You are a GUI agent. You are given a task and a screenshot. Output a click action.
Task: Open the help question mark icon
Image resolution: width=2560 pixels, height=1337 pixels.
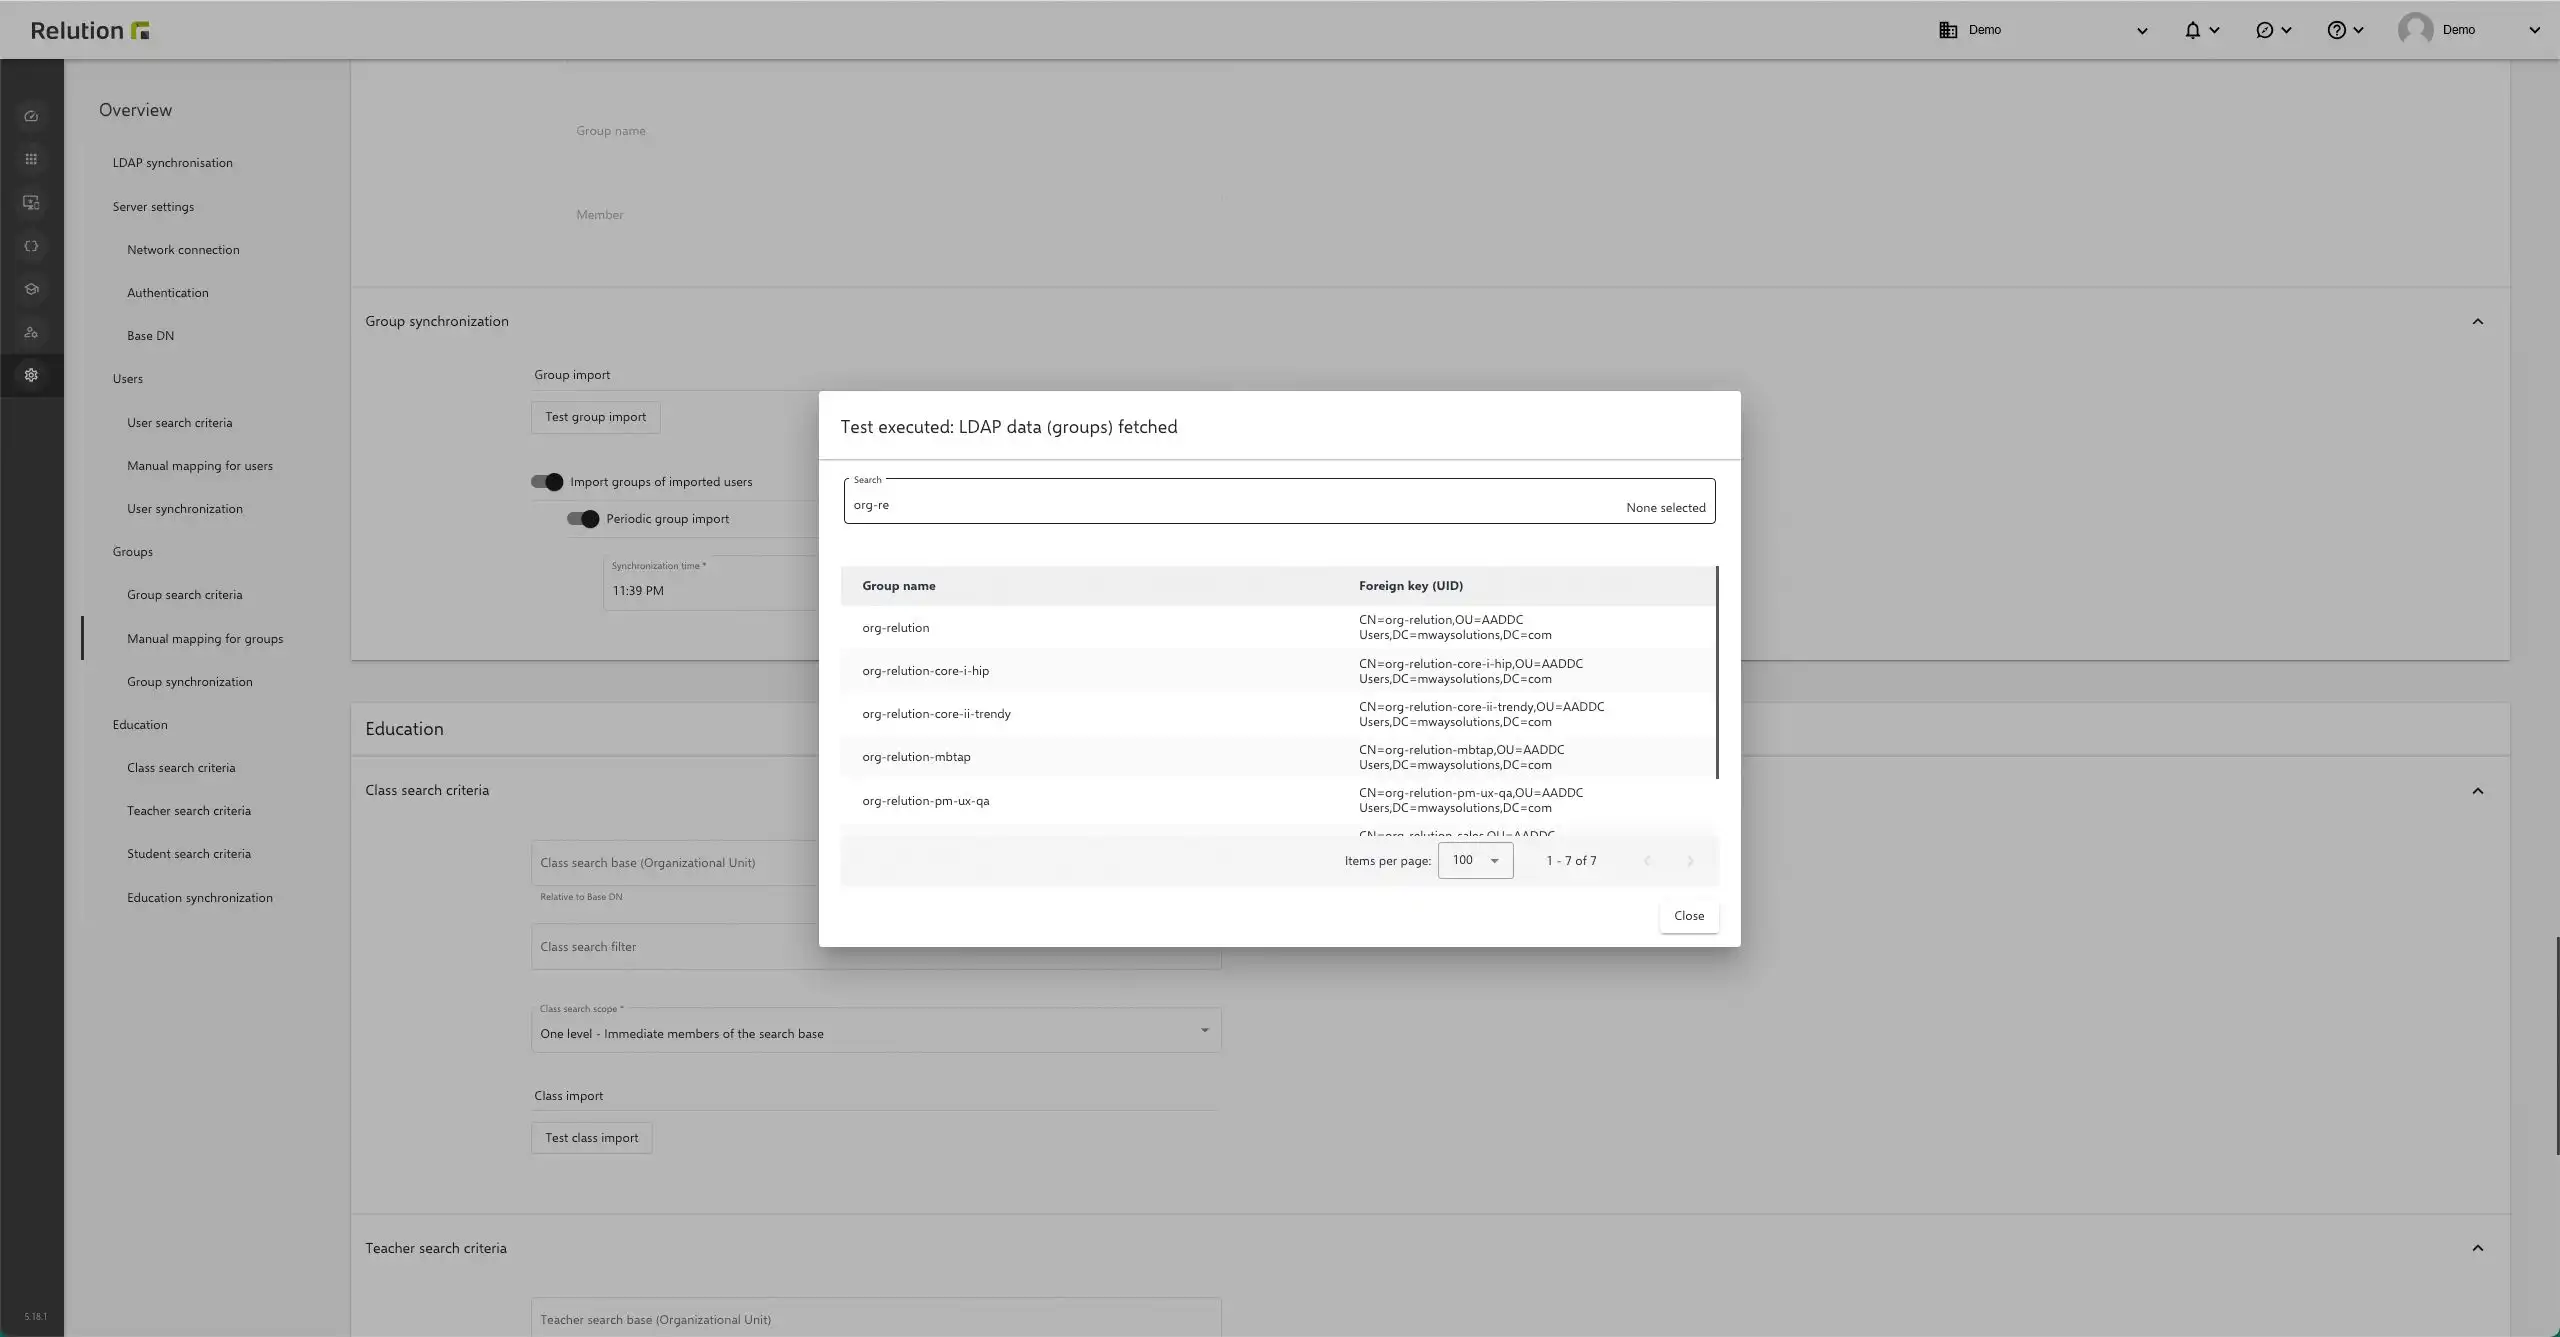pyautogui.click(x=2336, y=30)
